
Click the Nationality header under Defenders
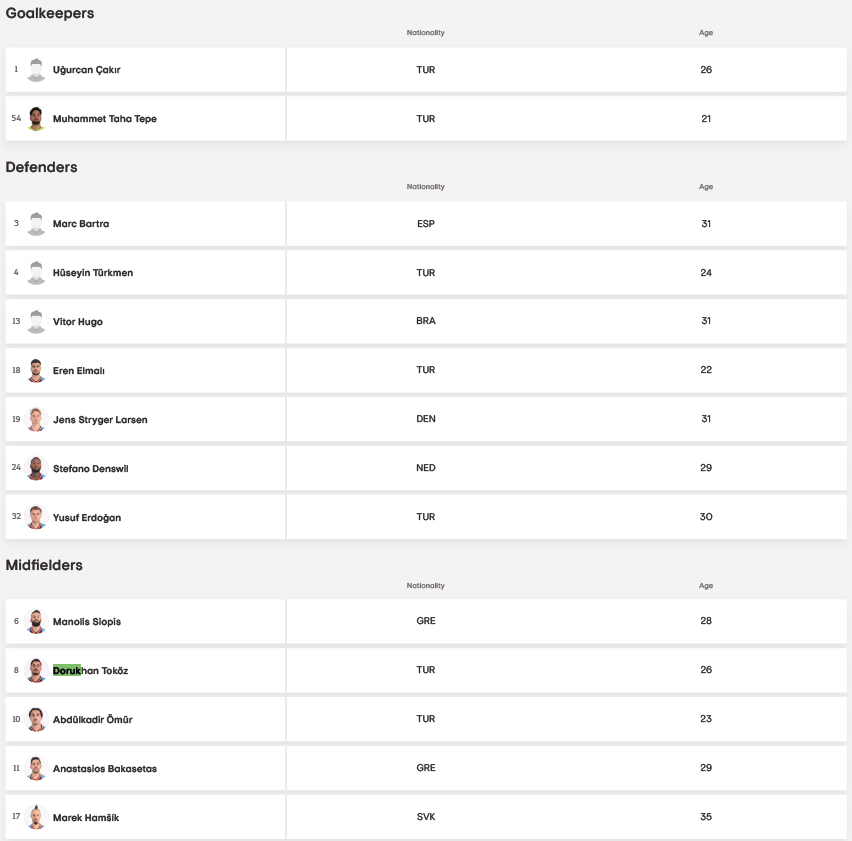tap(426, 187)
